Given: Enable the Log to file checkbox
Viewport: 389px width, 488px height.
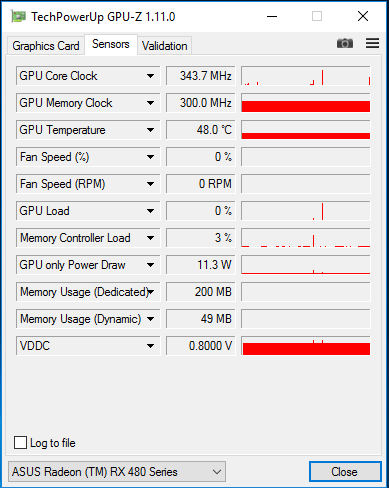Looking at the screenshot, I should [x=20, y=443].
